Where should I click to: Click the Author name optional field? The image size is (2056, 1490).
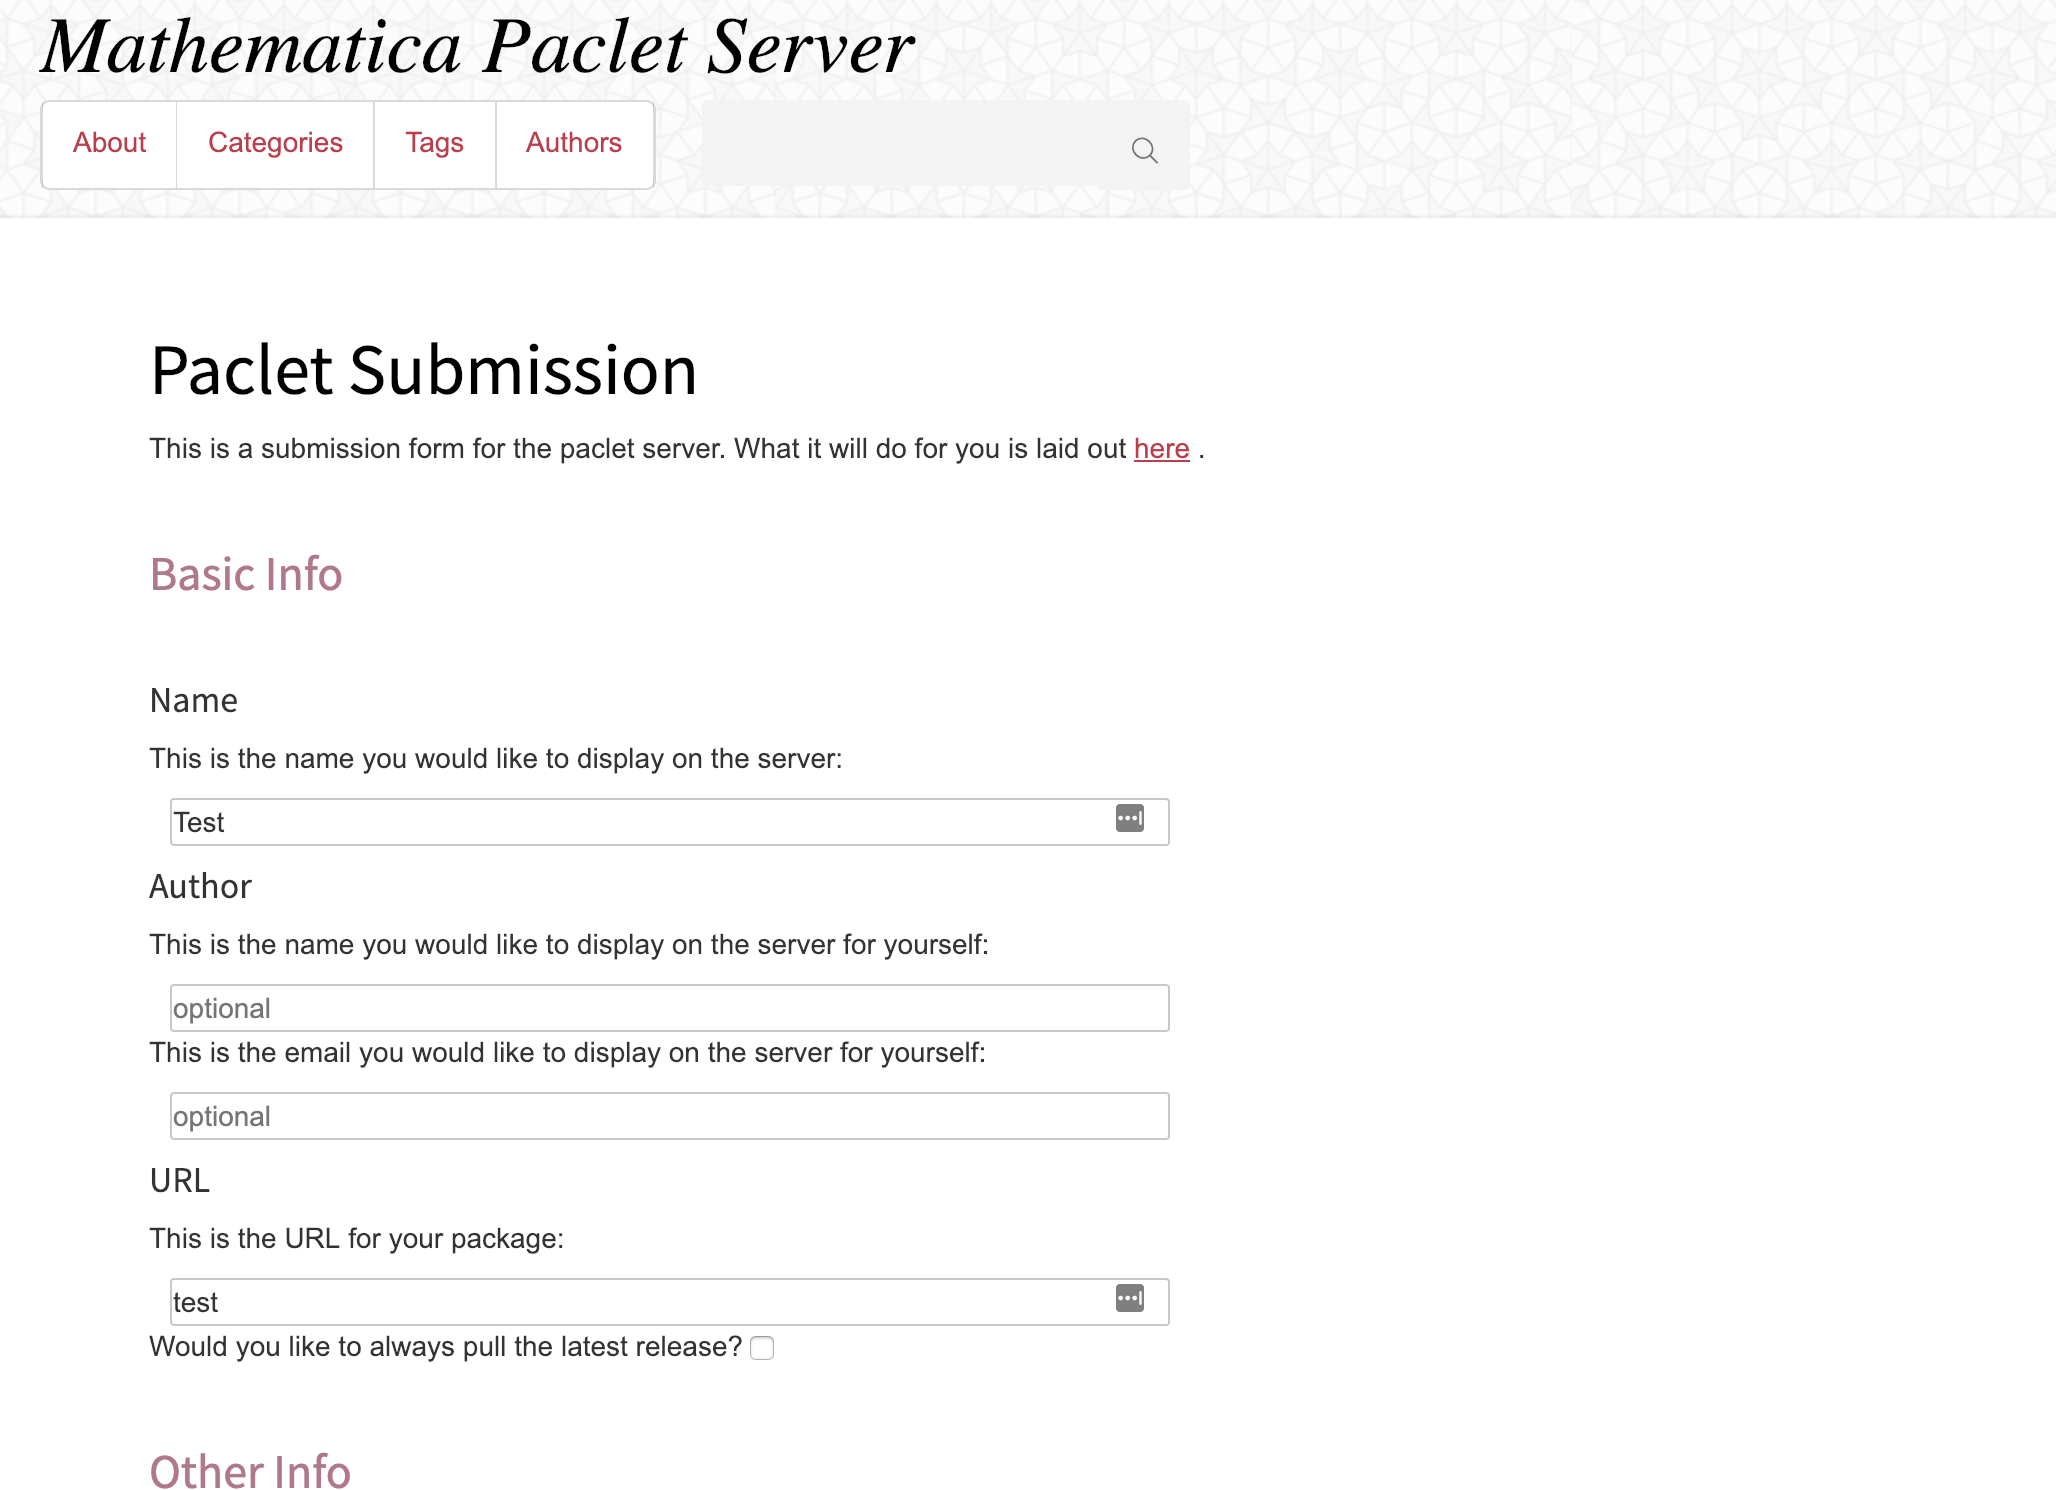coord(669,1008)
